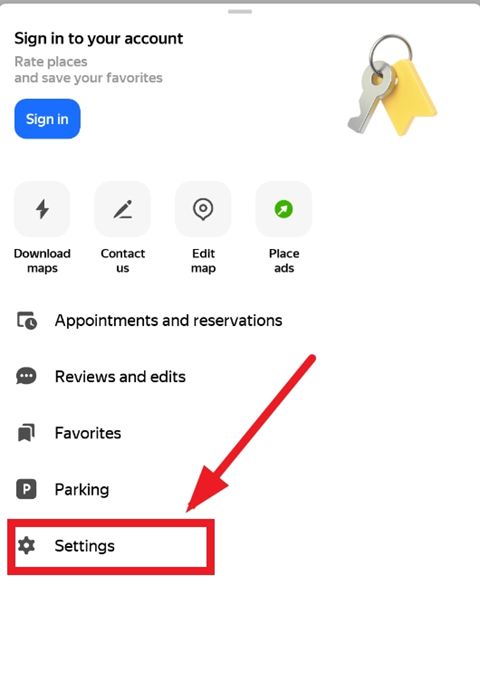Open Appointments and reservations
This screenshot has width=480, height=691.
149,320
